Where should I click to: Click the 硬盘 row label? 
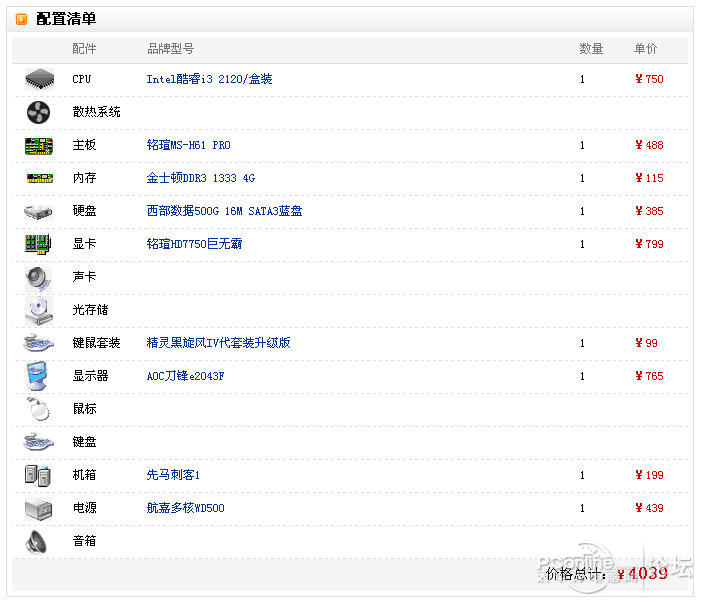coord(84,211)
